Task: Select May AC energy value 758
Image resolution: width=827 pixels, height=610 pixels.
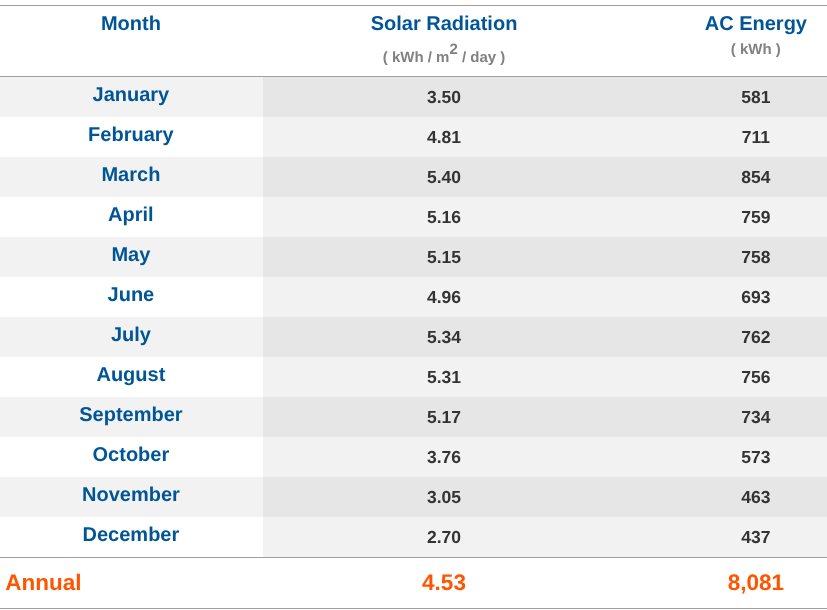Action: [x=755, y=257]
